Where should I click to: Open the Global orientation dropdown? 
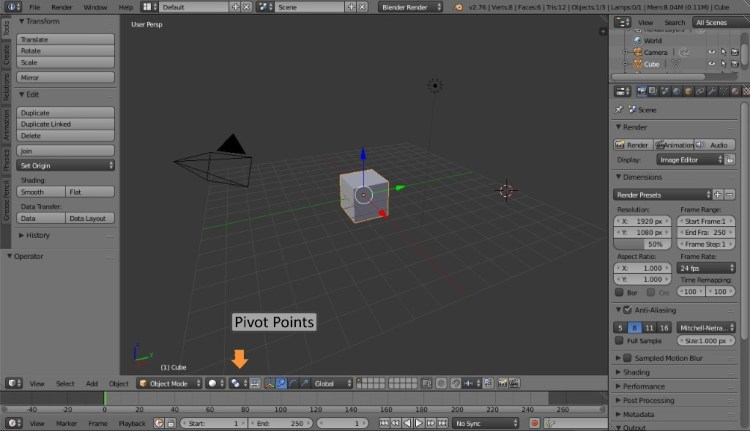(x=332, y=383)
